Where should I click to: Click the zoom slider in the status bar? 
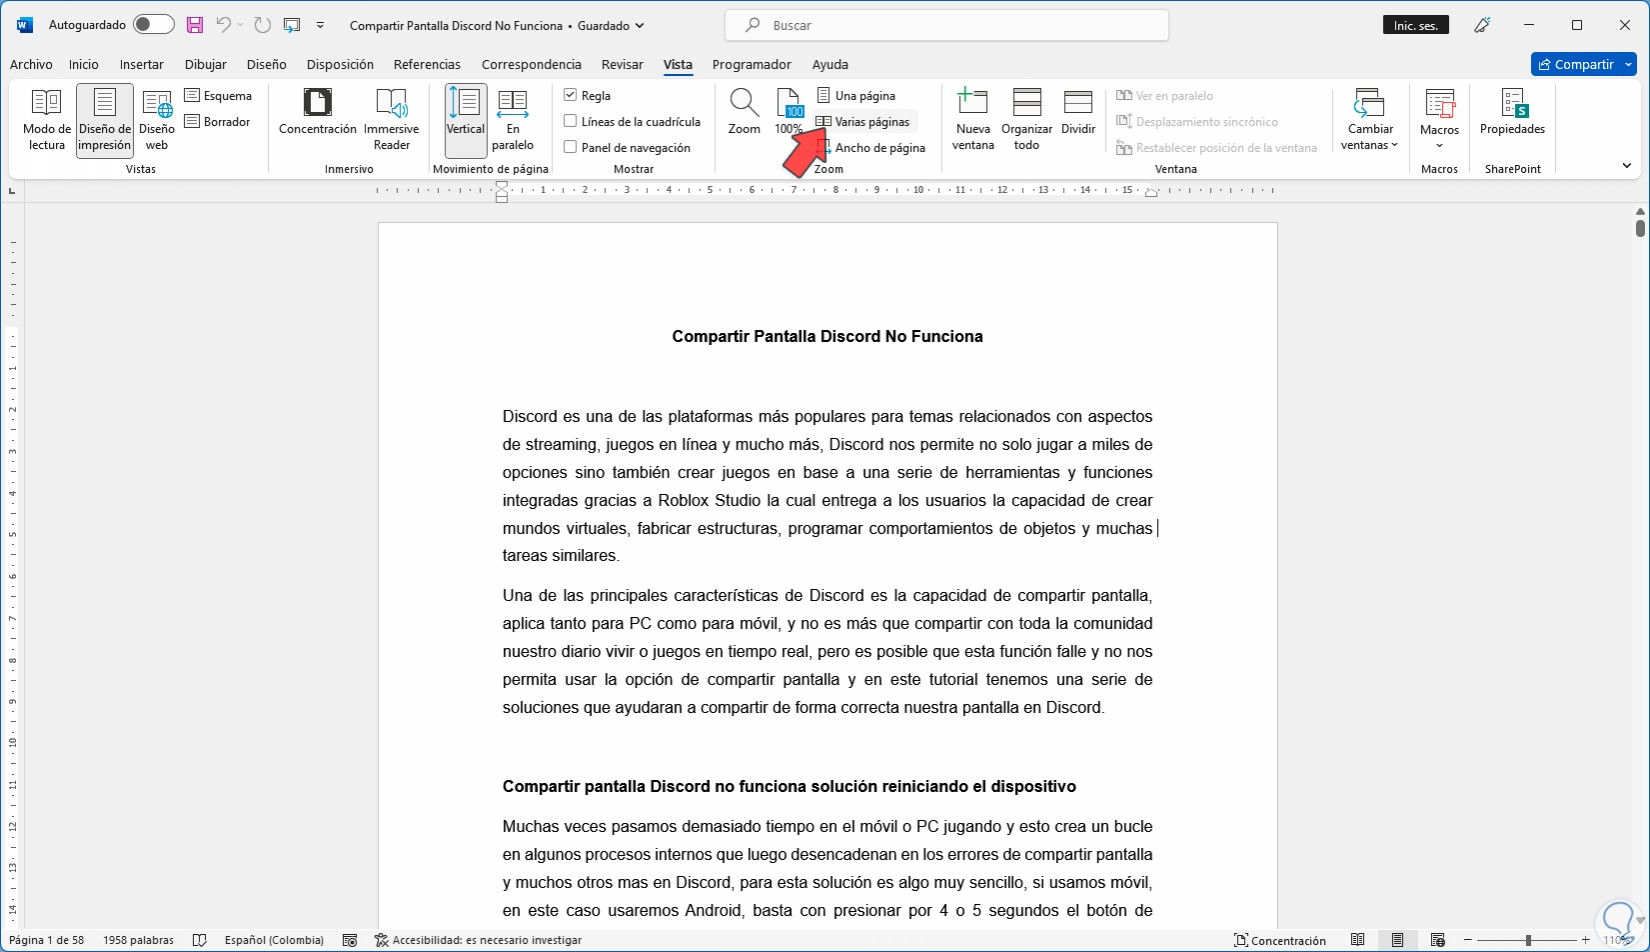tap(1527, 940)
